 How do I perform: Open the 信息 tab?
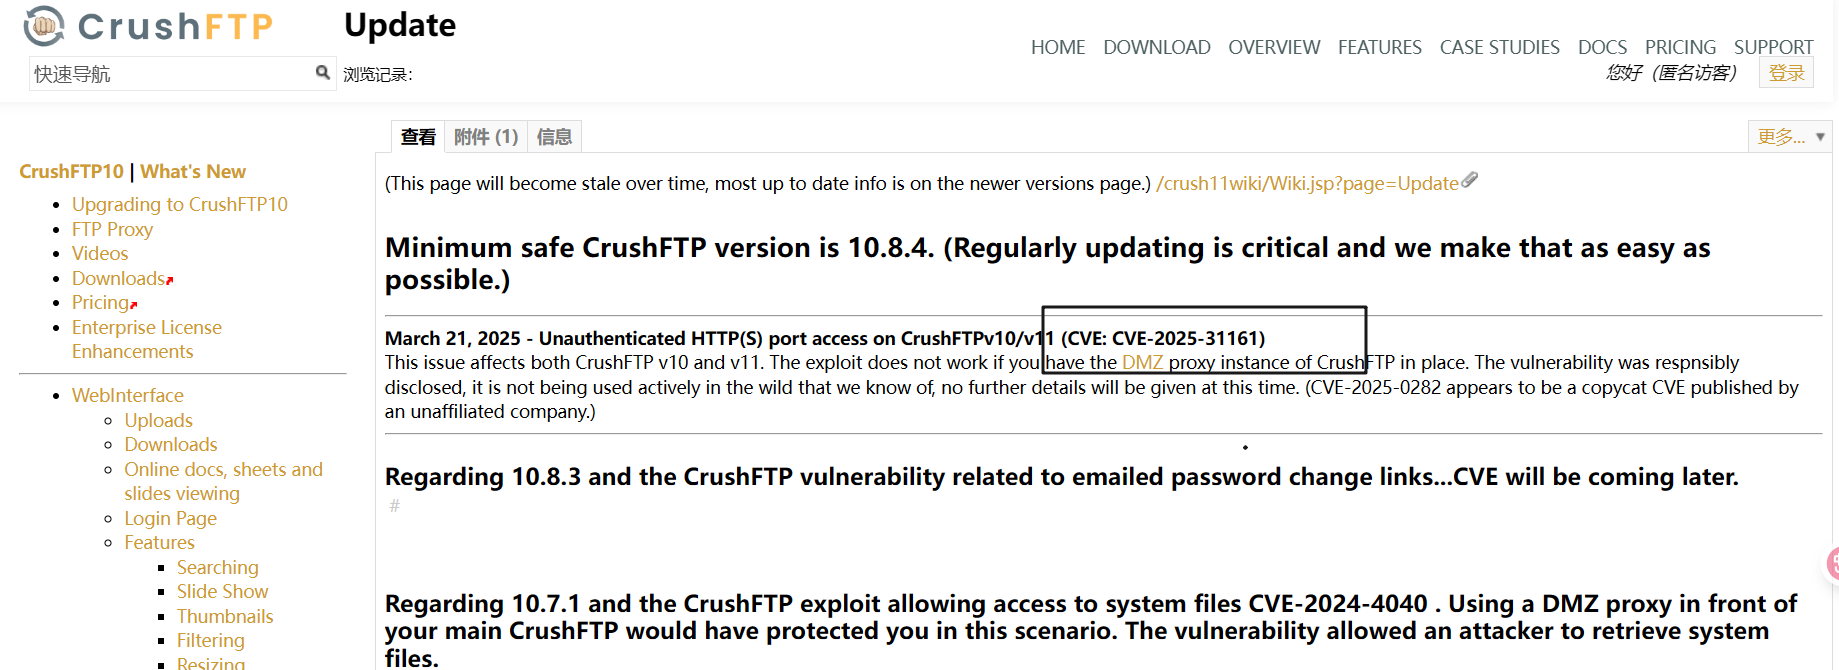554,137
